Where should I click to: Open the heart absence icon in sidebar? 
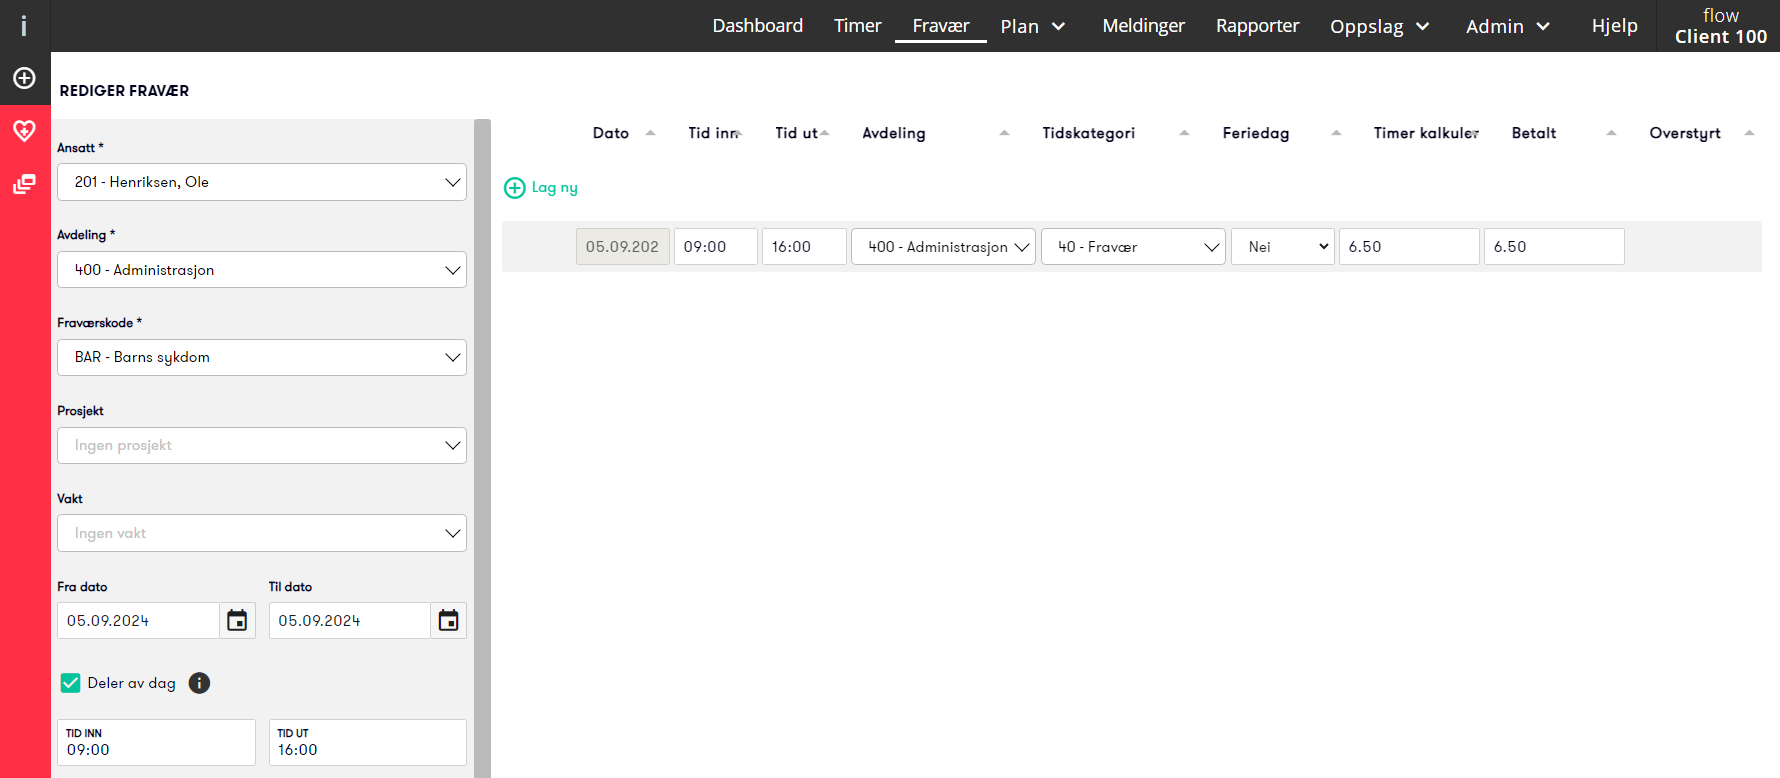coord(24,130)
